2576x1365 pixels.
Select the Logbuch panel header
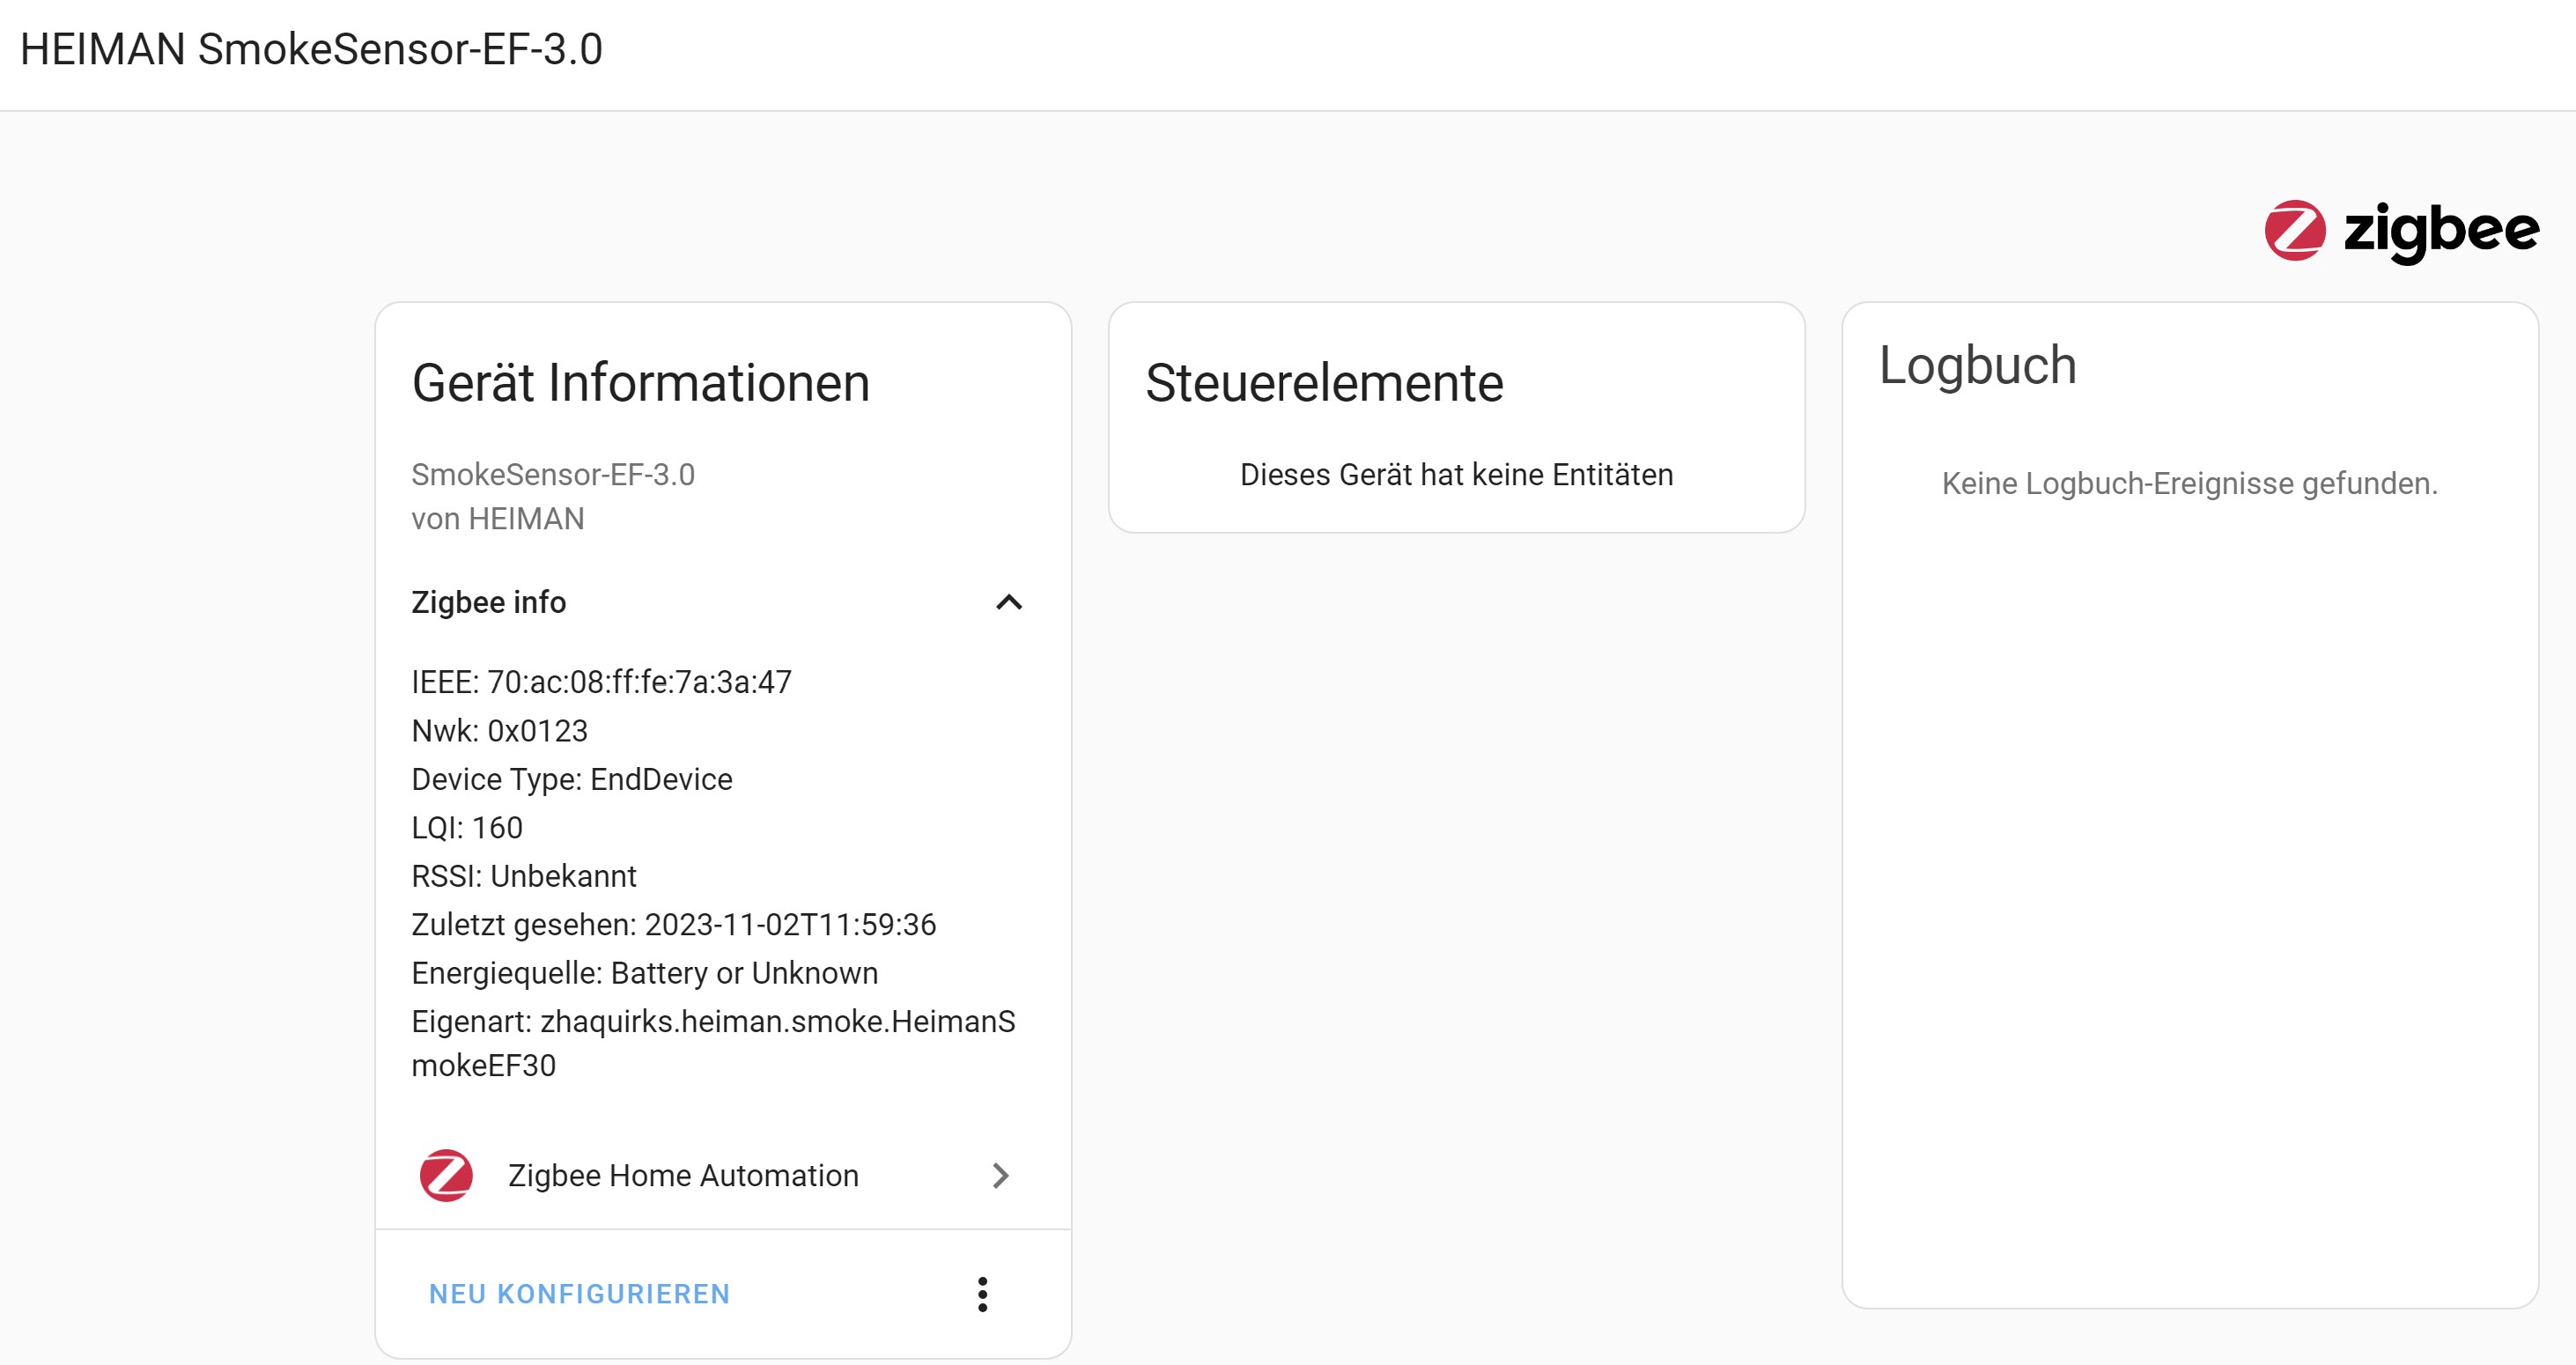click(x=1978, y=365)
